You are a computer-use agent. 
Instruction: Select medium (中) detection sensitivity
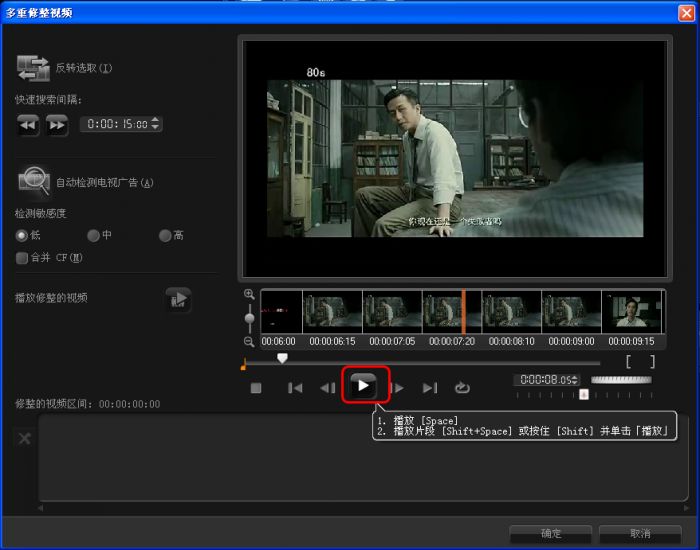tap(93, 236)
